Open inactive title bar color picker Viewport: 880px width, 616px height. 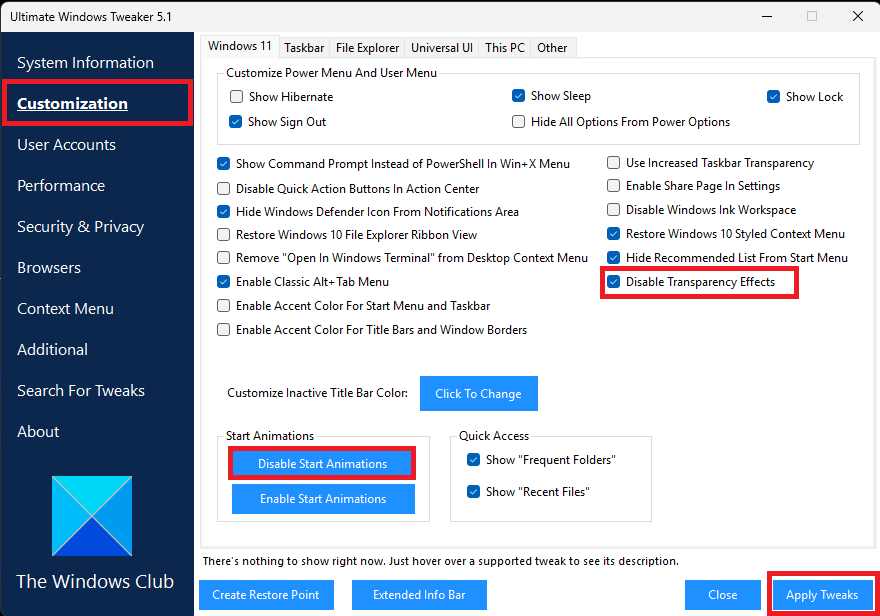478,393
